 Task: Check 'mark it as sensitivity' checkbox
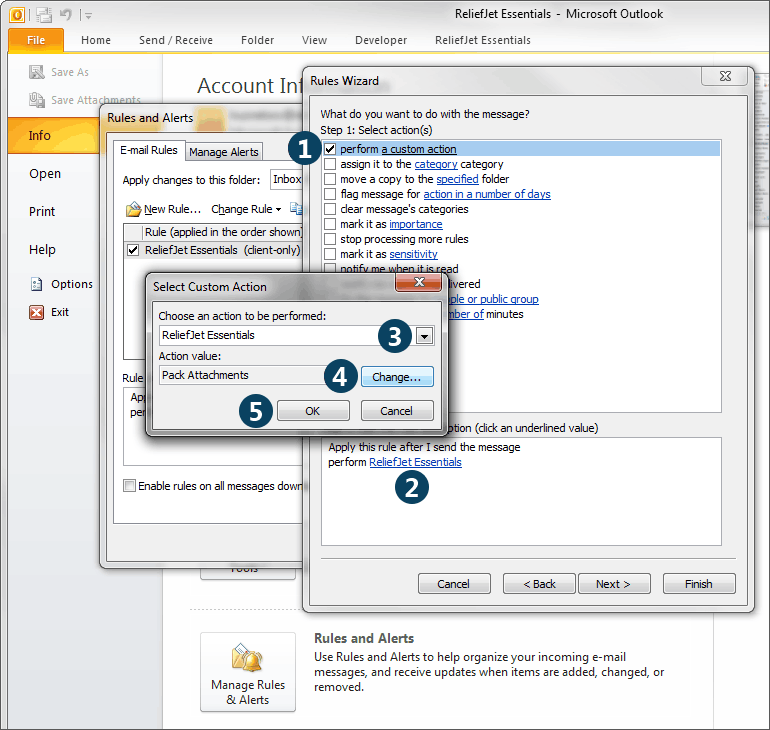pyautogui.click(x=330, y=254)
